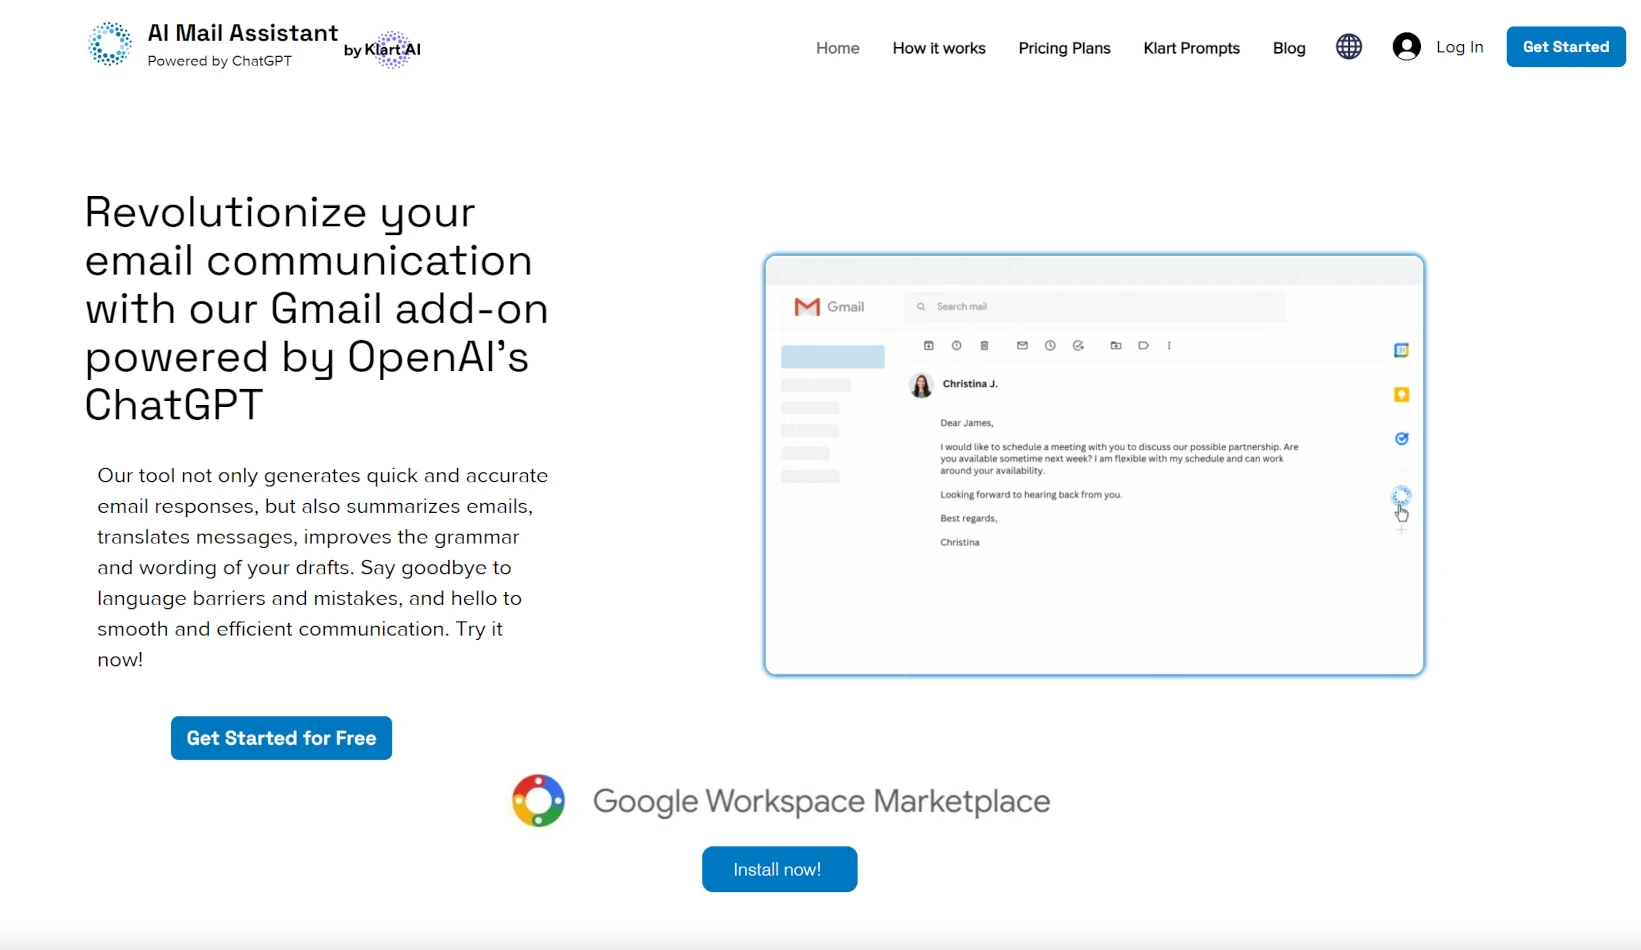The height and width of the screenshot is (950, 1641).
Task: Open the Home menu item
Action: click(837, 48)
